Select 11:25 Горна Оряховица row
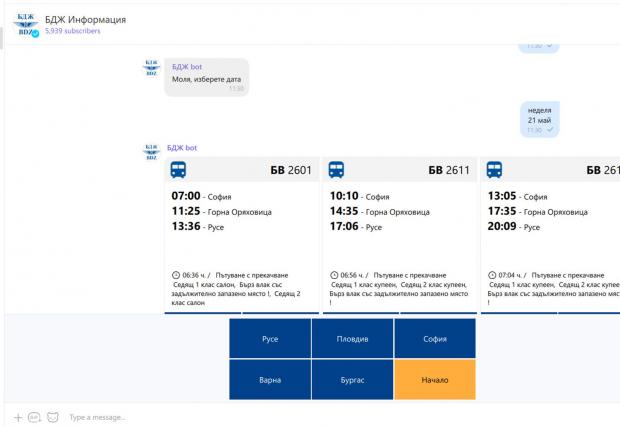The image size is (620, 427). (x=221, y=212)
